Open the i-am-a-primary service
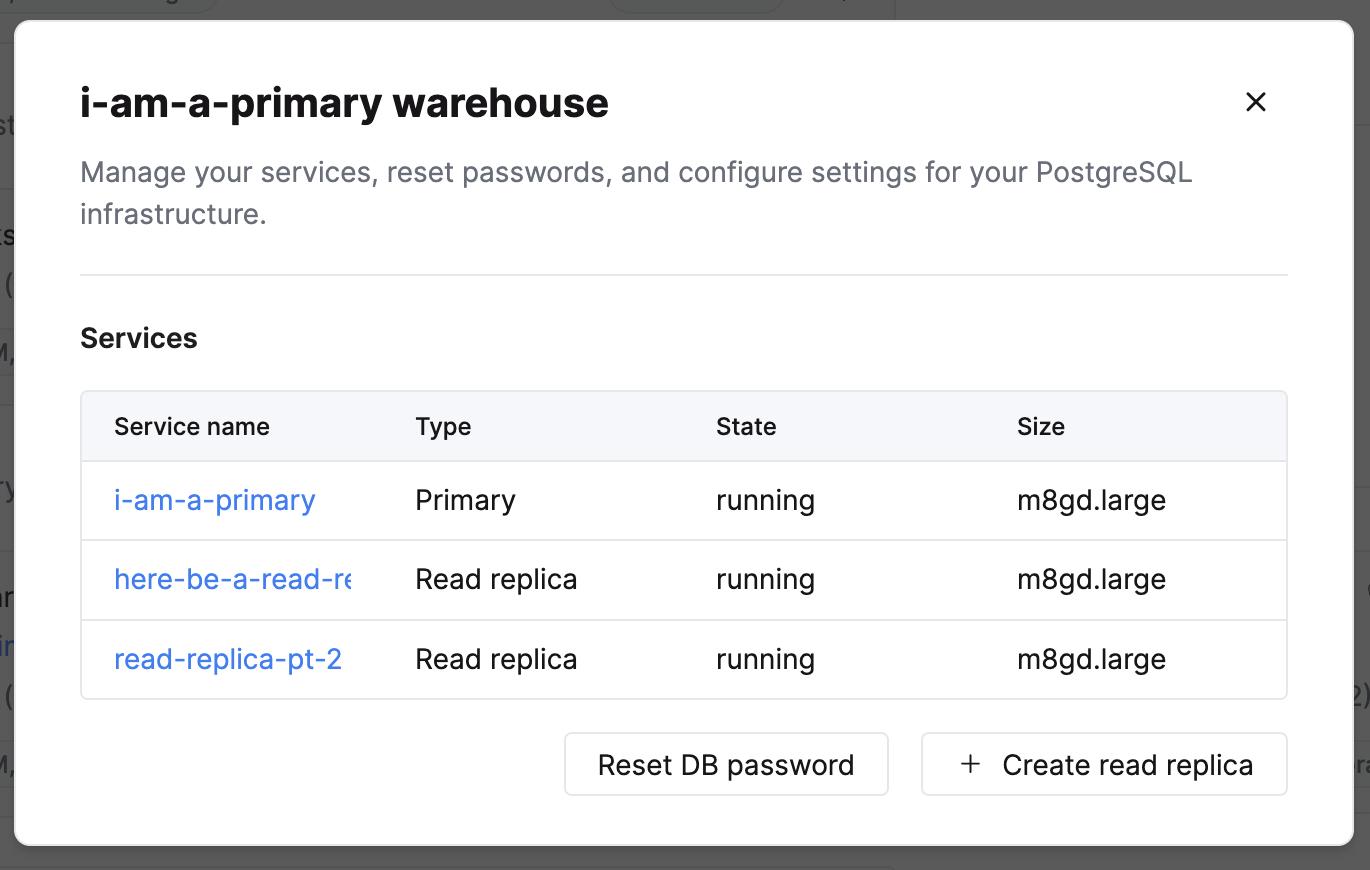The width and height of the screenshot is (1370, 870). (x=214, y=500)
